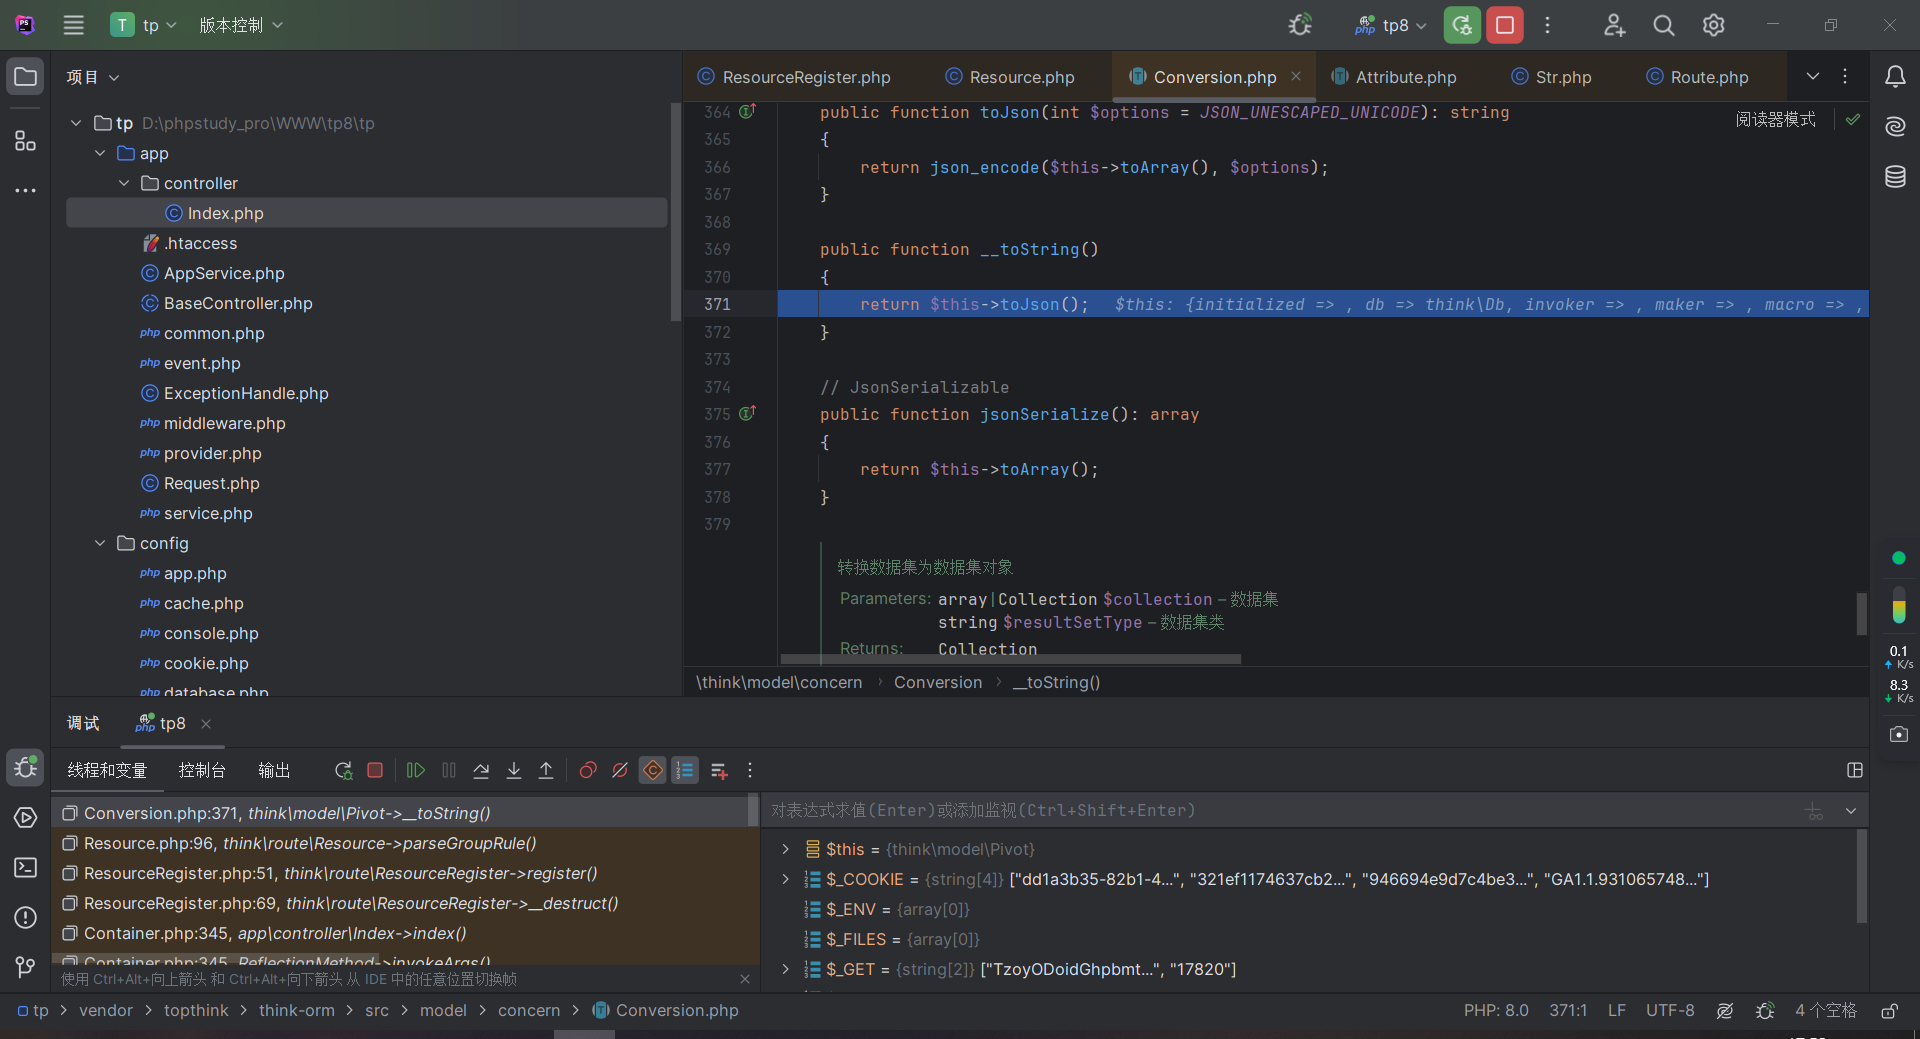Toggle listening for PHP debug connections
Screen dimensions: 1920x1039
[1300, 25]
